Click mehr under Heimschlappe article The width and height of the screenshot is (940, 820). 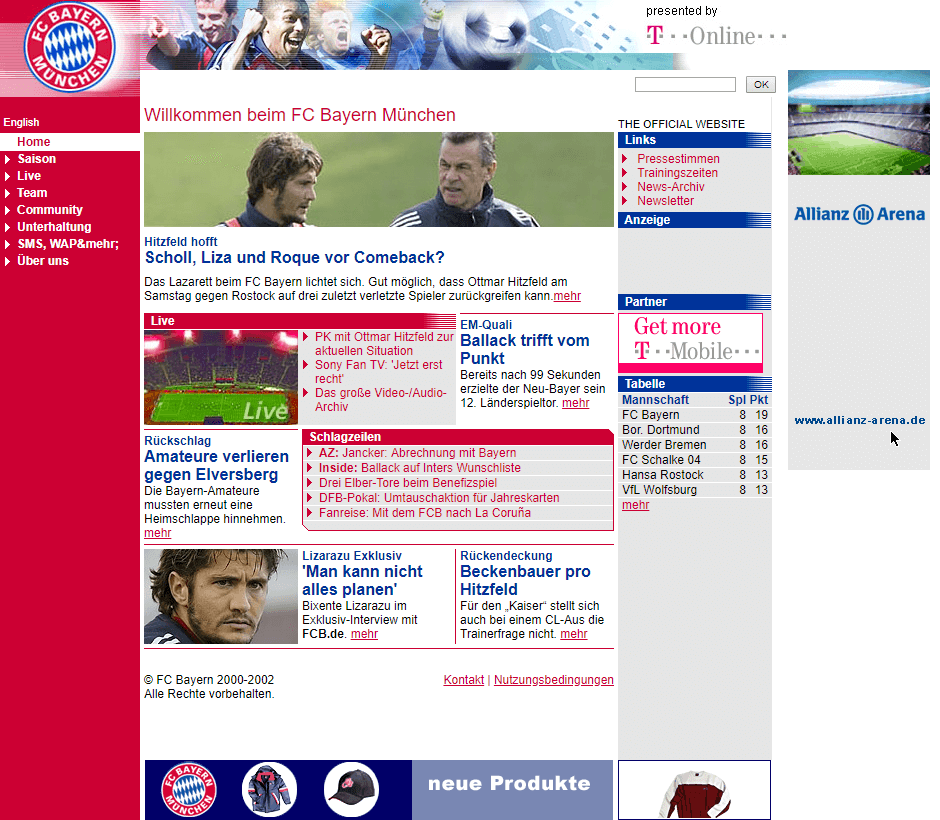coord(158,533)
